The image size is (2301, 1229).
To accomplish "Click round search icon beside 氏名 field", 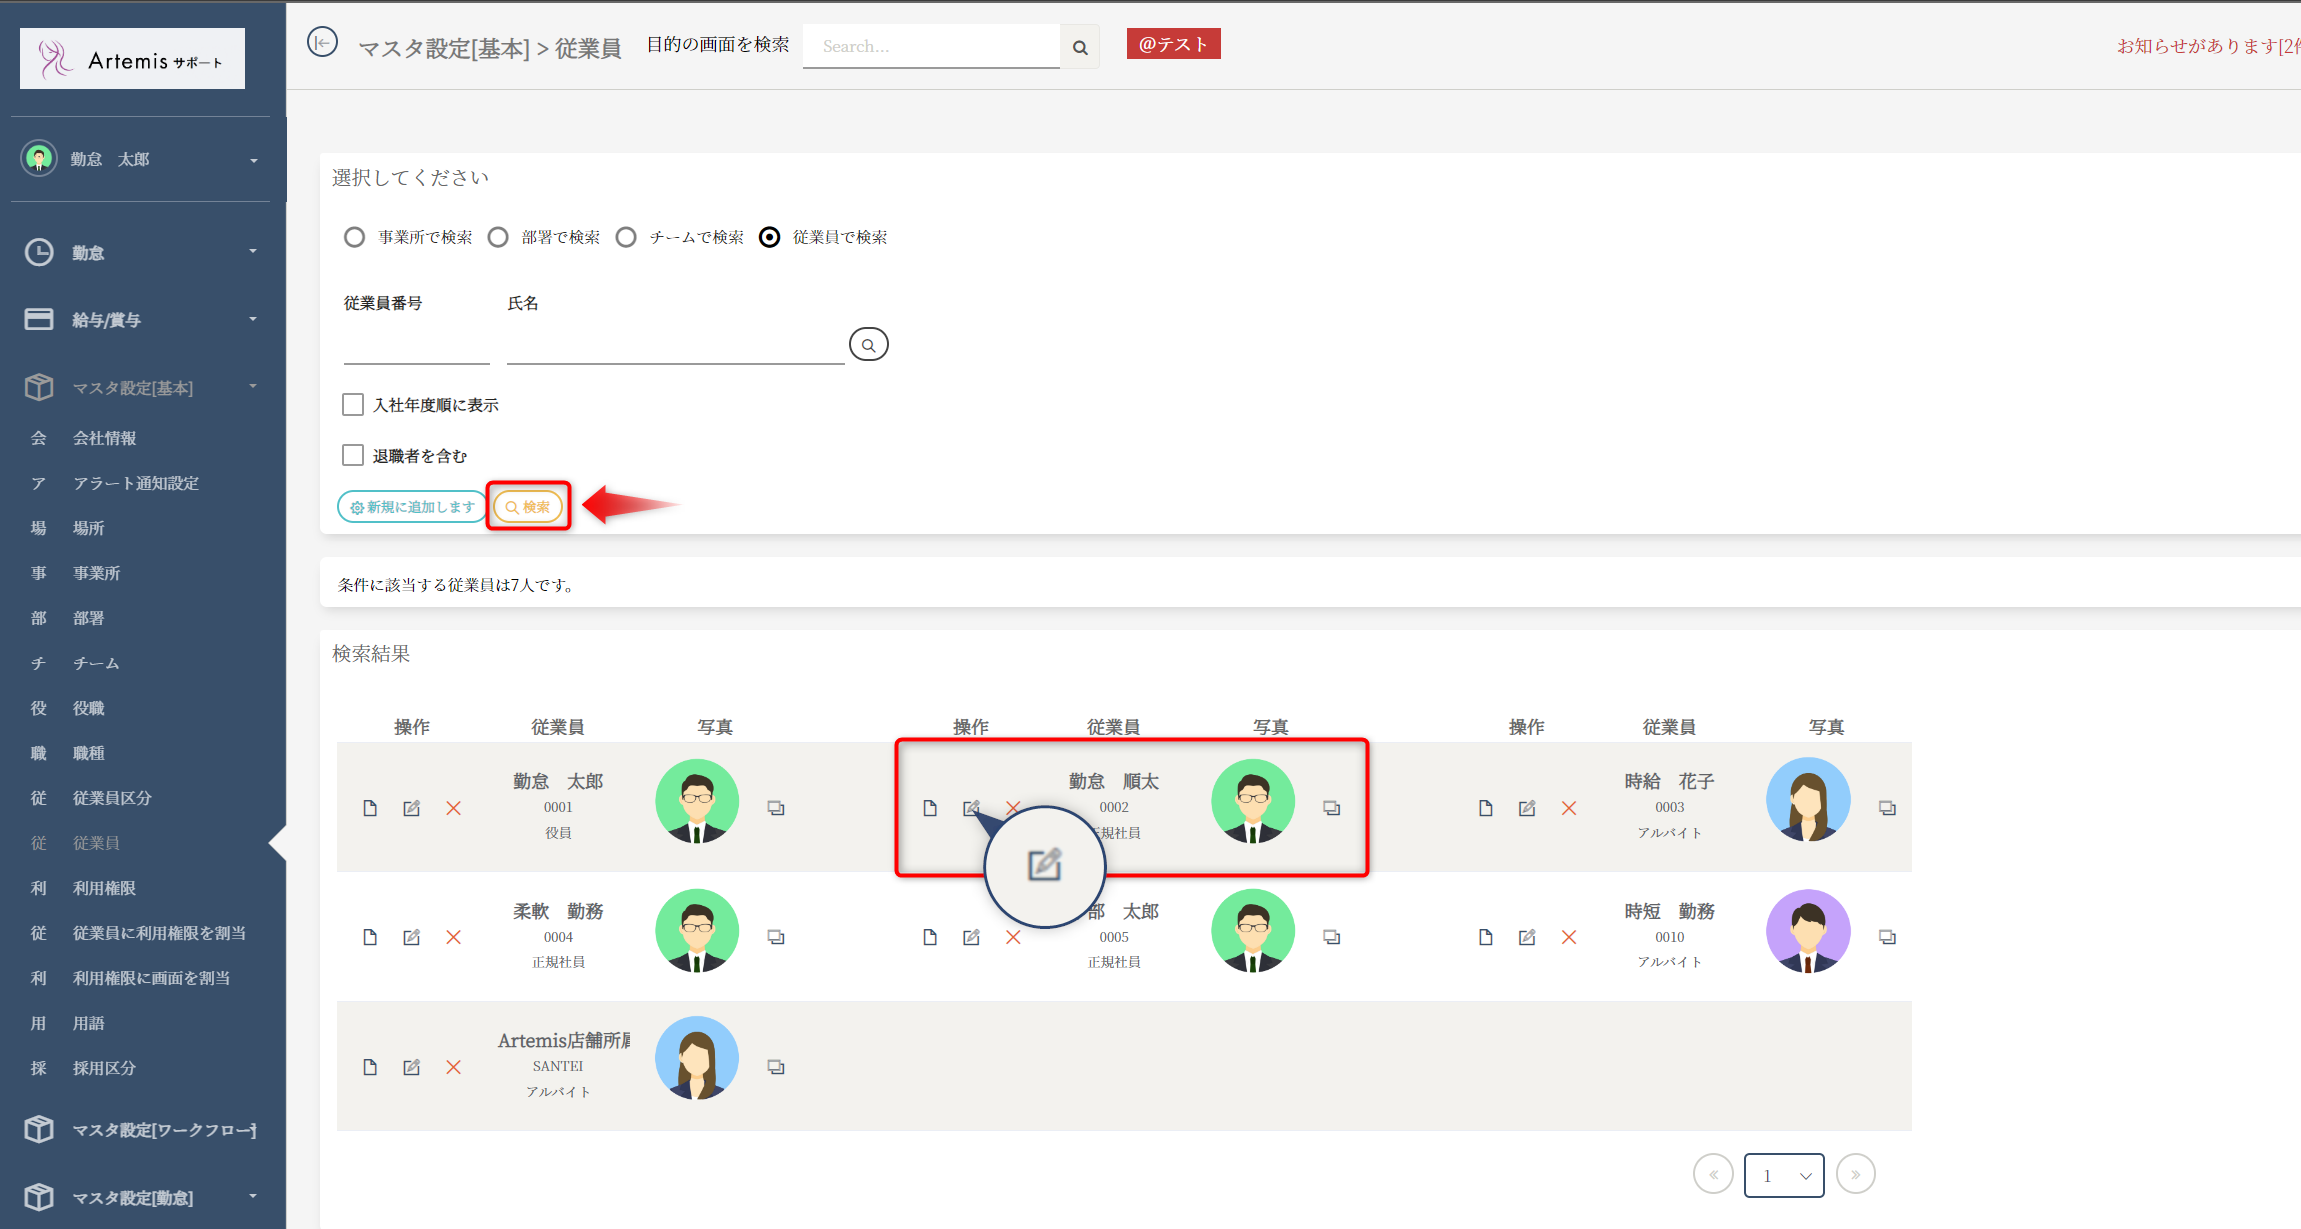I will [868, 345].
